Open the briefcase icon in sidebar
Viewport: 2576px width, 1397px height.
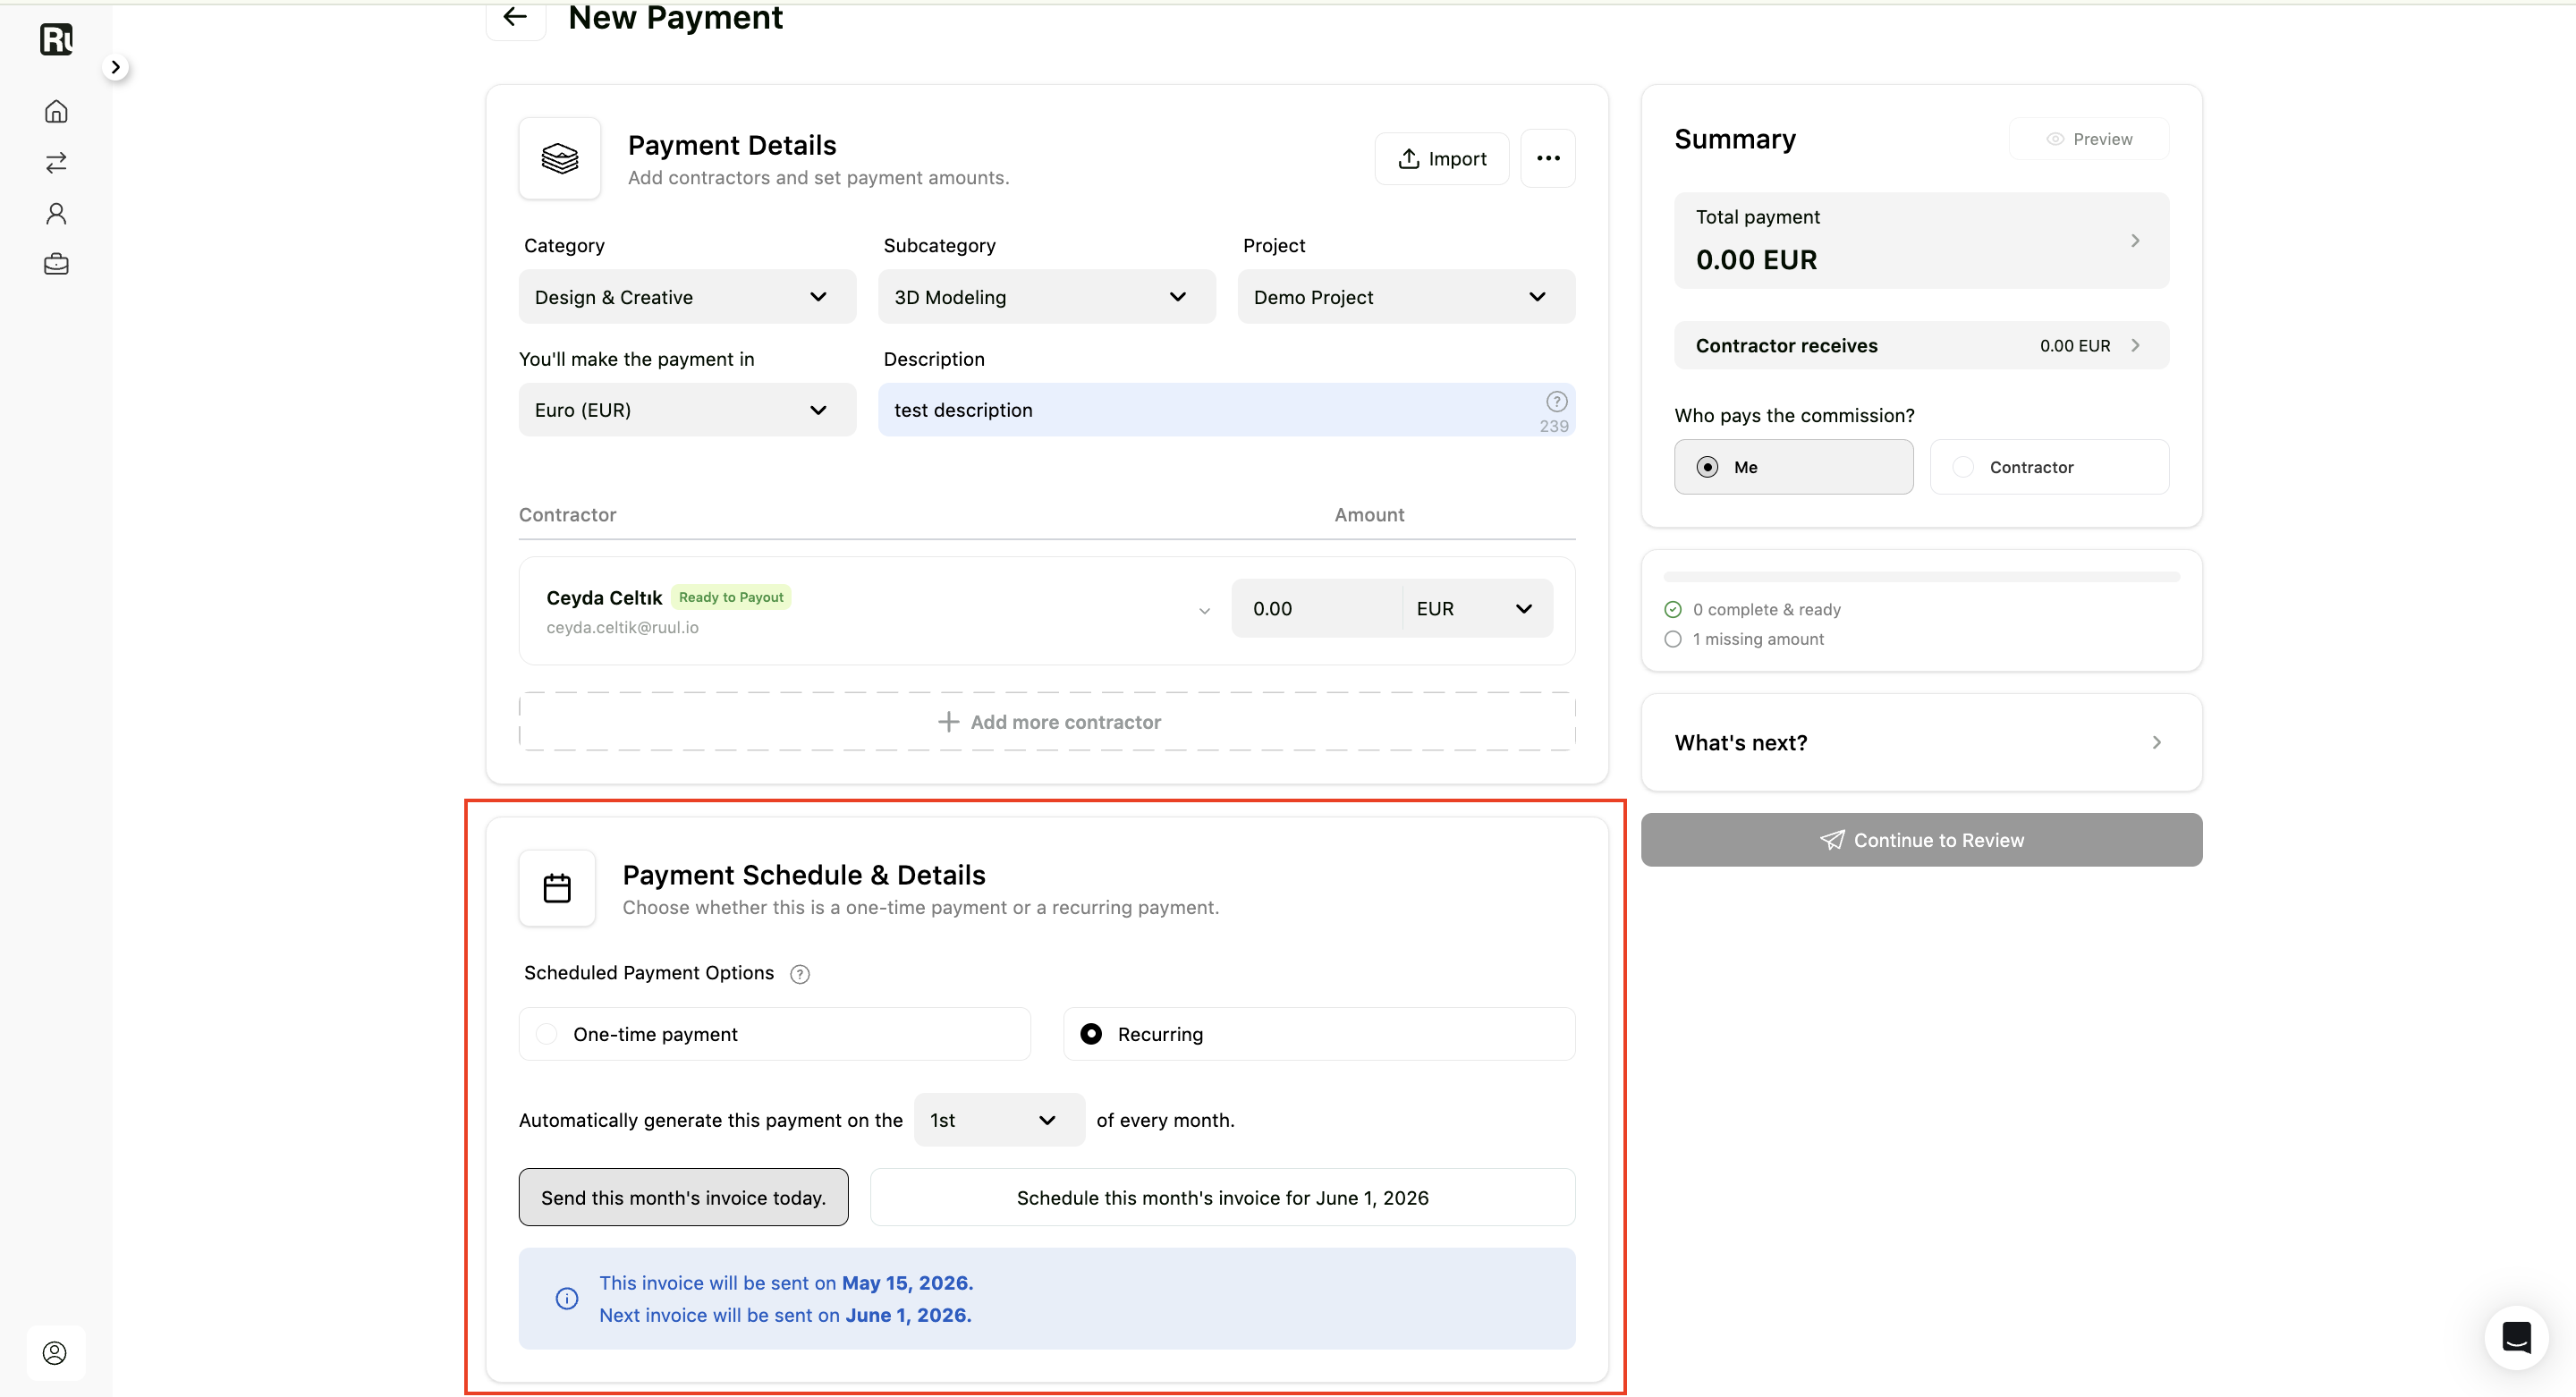(56, 264)
